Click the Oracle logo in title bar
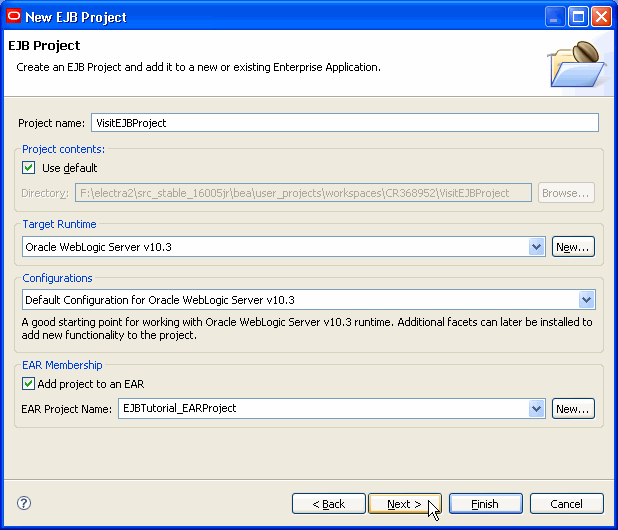 point(14,17)
